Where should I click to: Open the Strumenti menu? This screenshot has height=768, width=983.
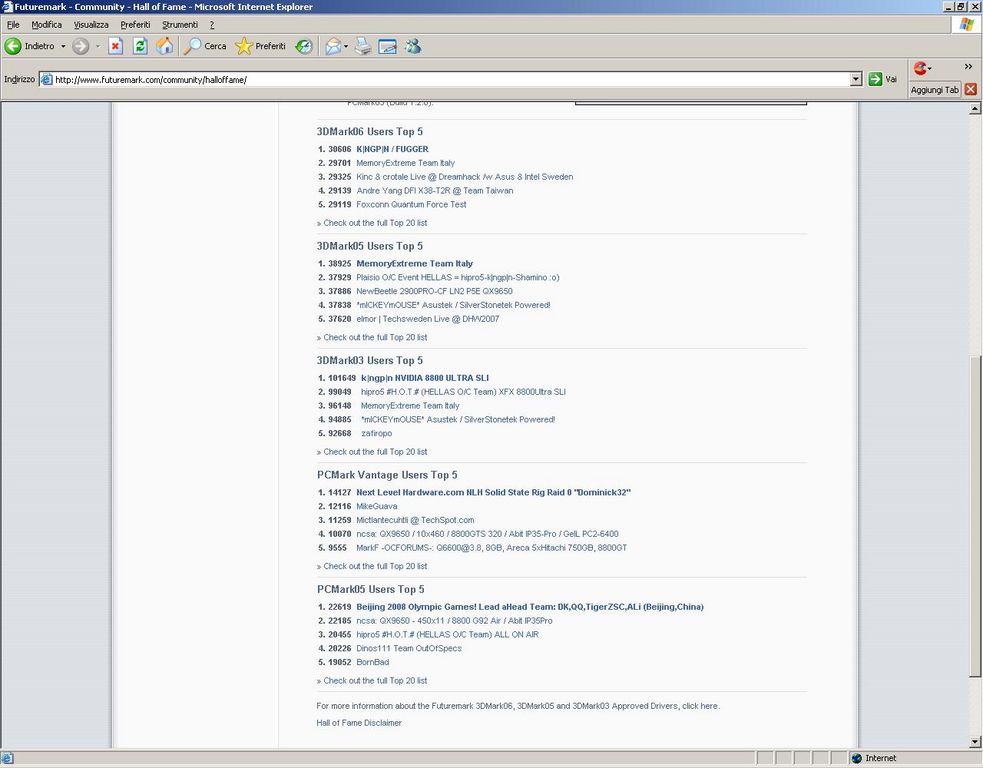(x=180, y=24)
